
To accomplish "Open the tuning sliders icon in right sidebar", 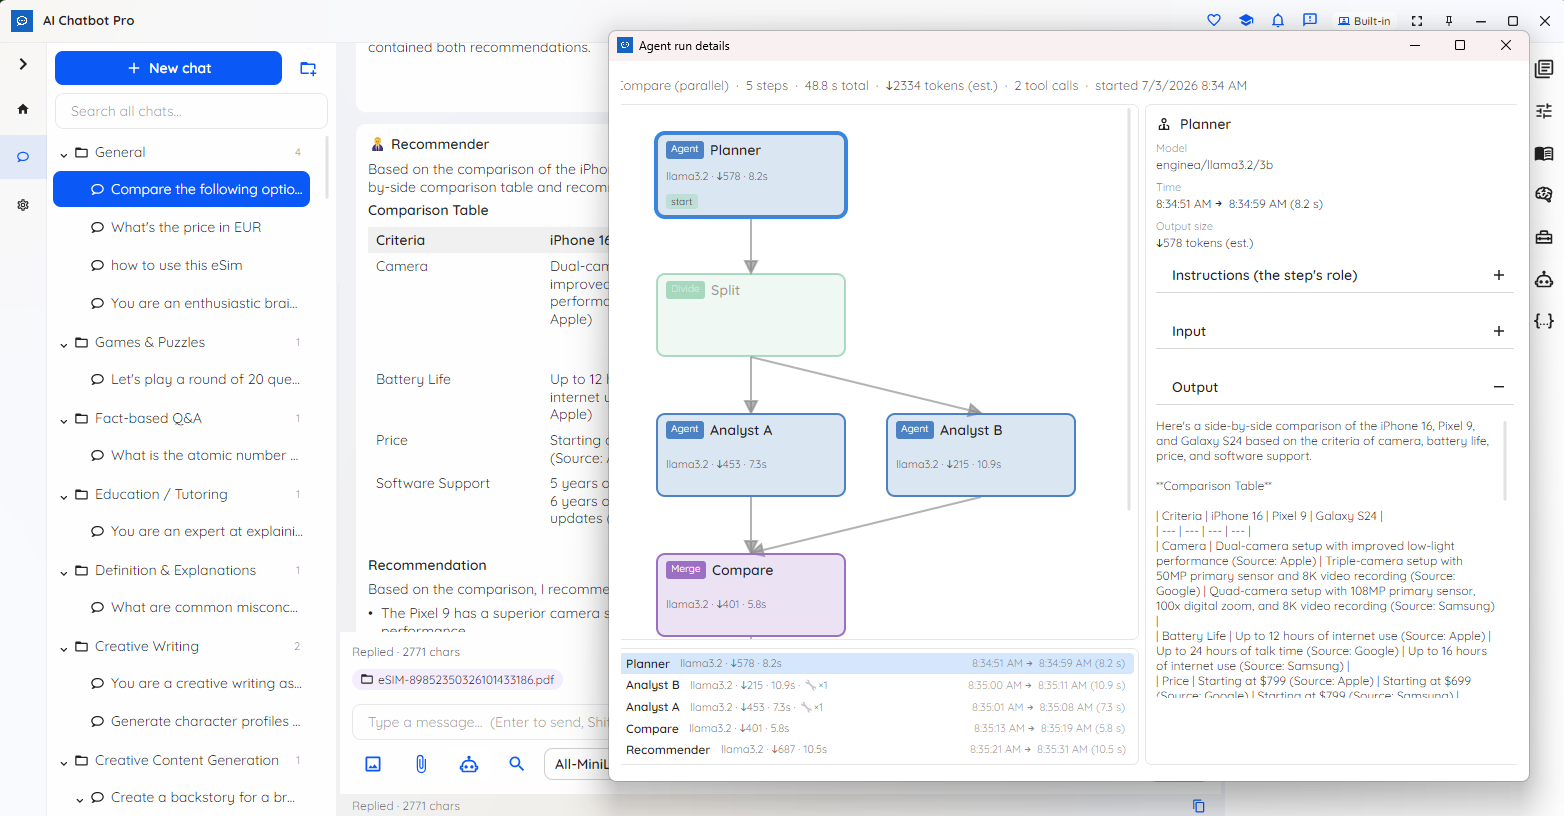I will [1544, 111].
